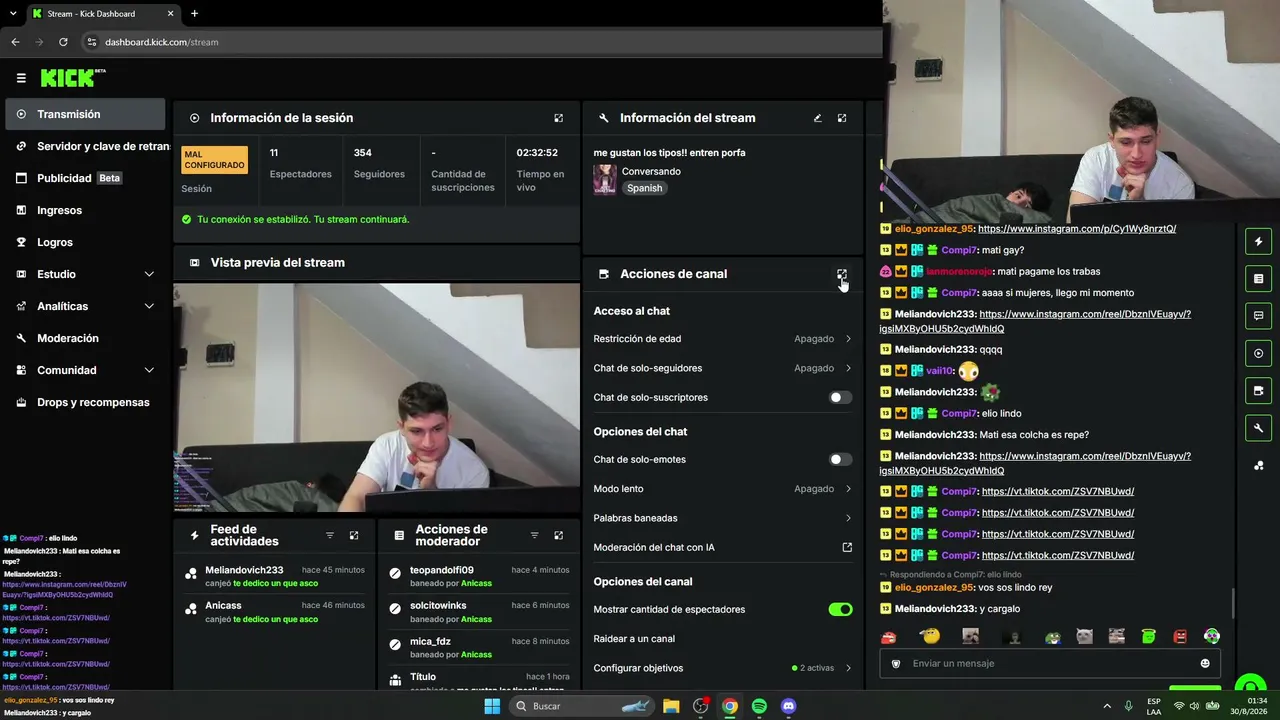Expand the Información del stream panel
The height and width of the screenshot is (720, 1280).
pos(842,118)
